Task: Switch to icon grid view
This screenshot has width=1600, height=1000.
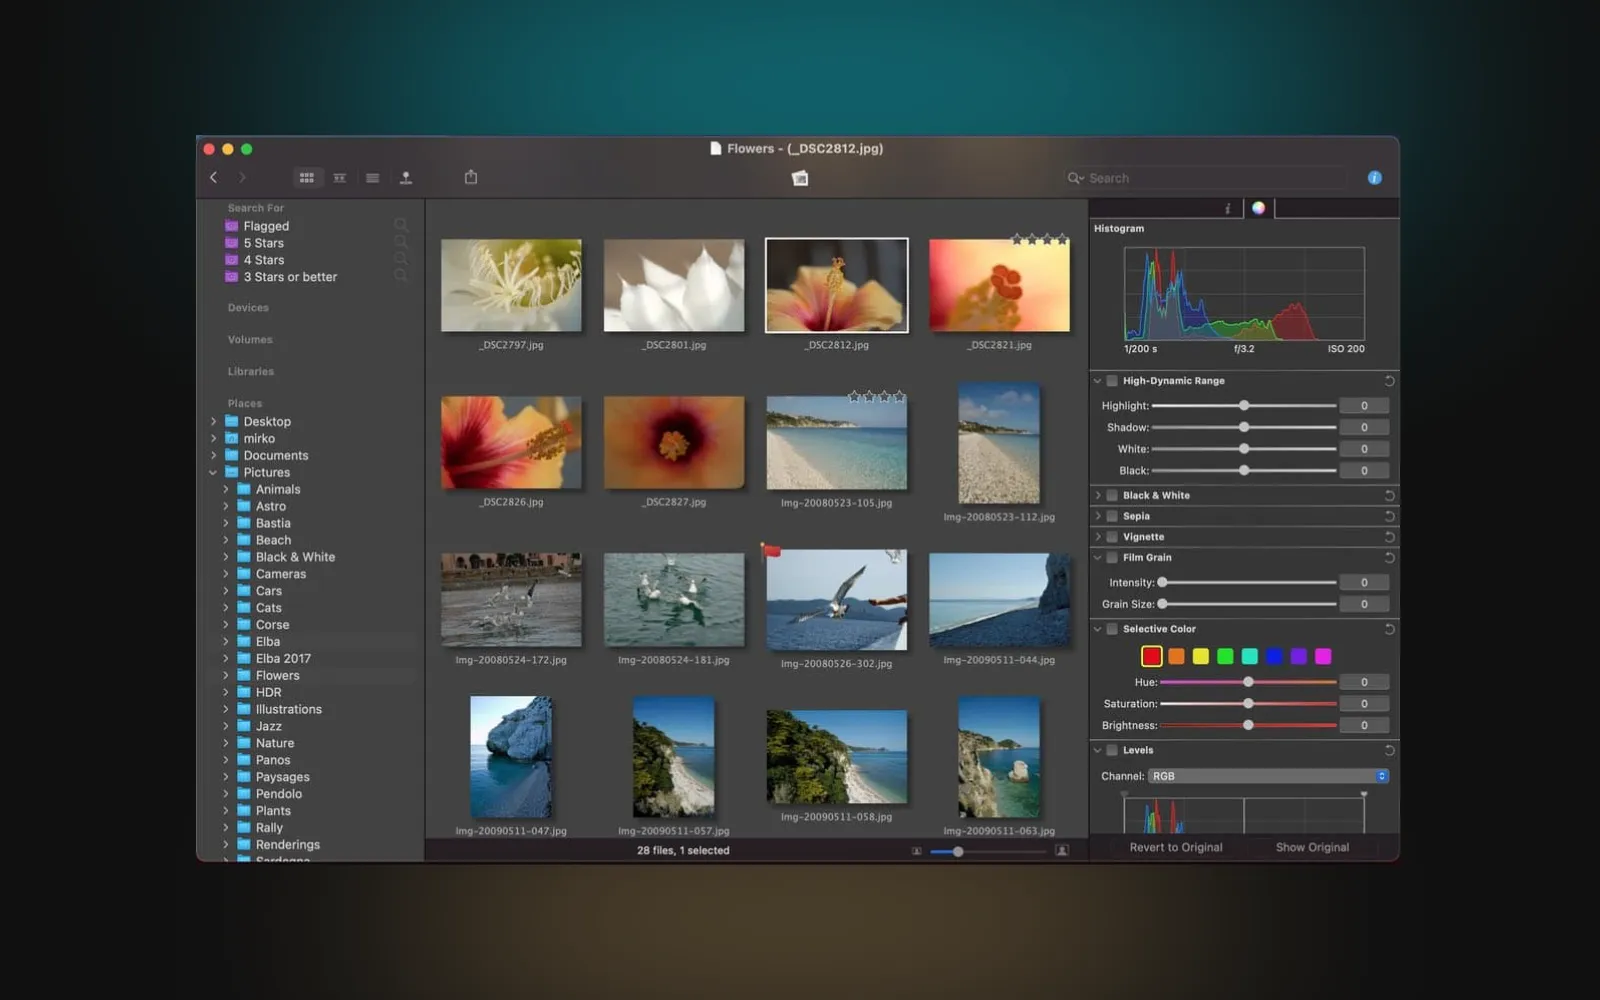Action: click(x=307, y=178)
